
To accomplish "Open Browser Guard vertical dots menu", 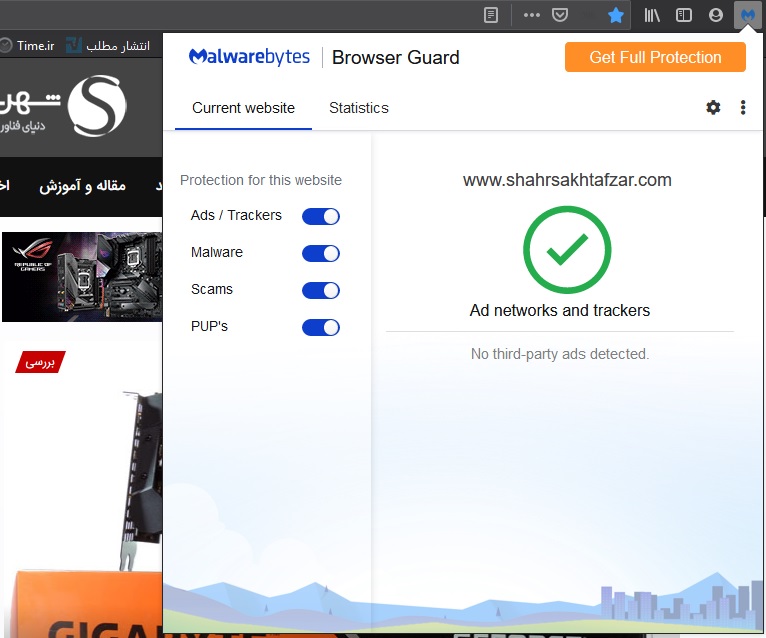I will (743, 107).
